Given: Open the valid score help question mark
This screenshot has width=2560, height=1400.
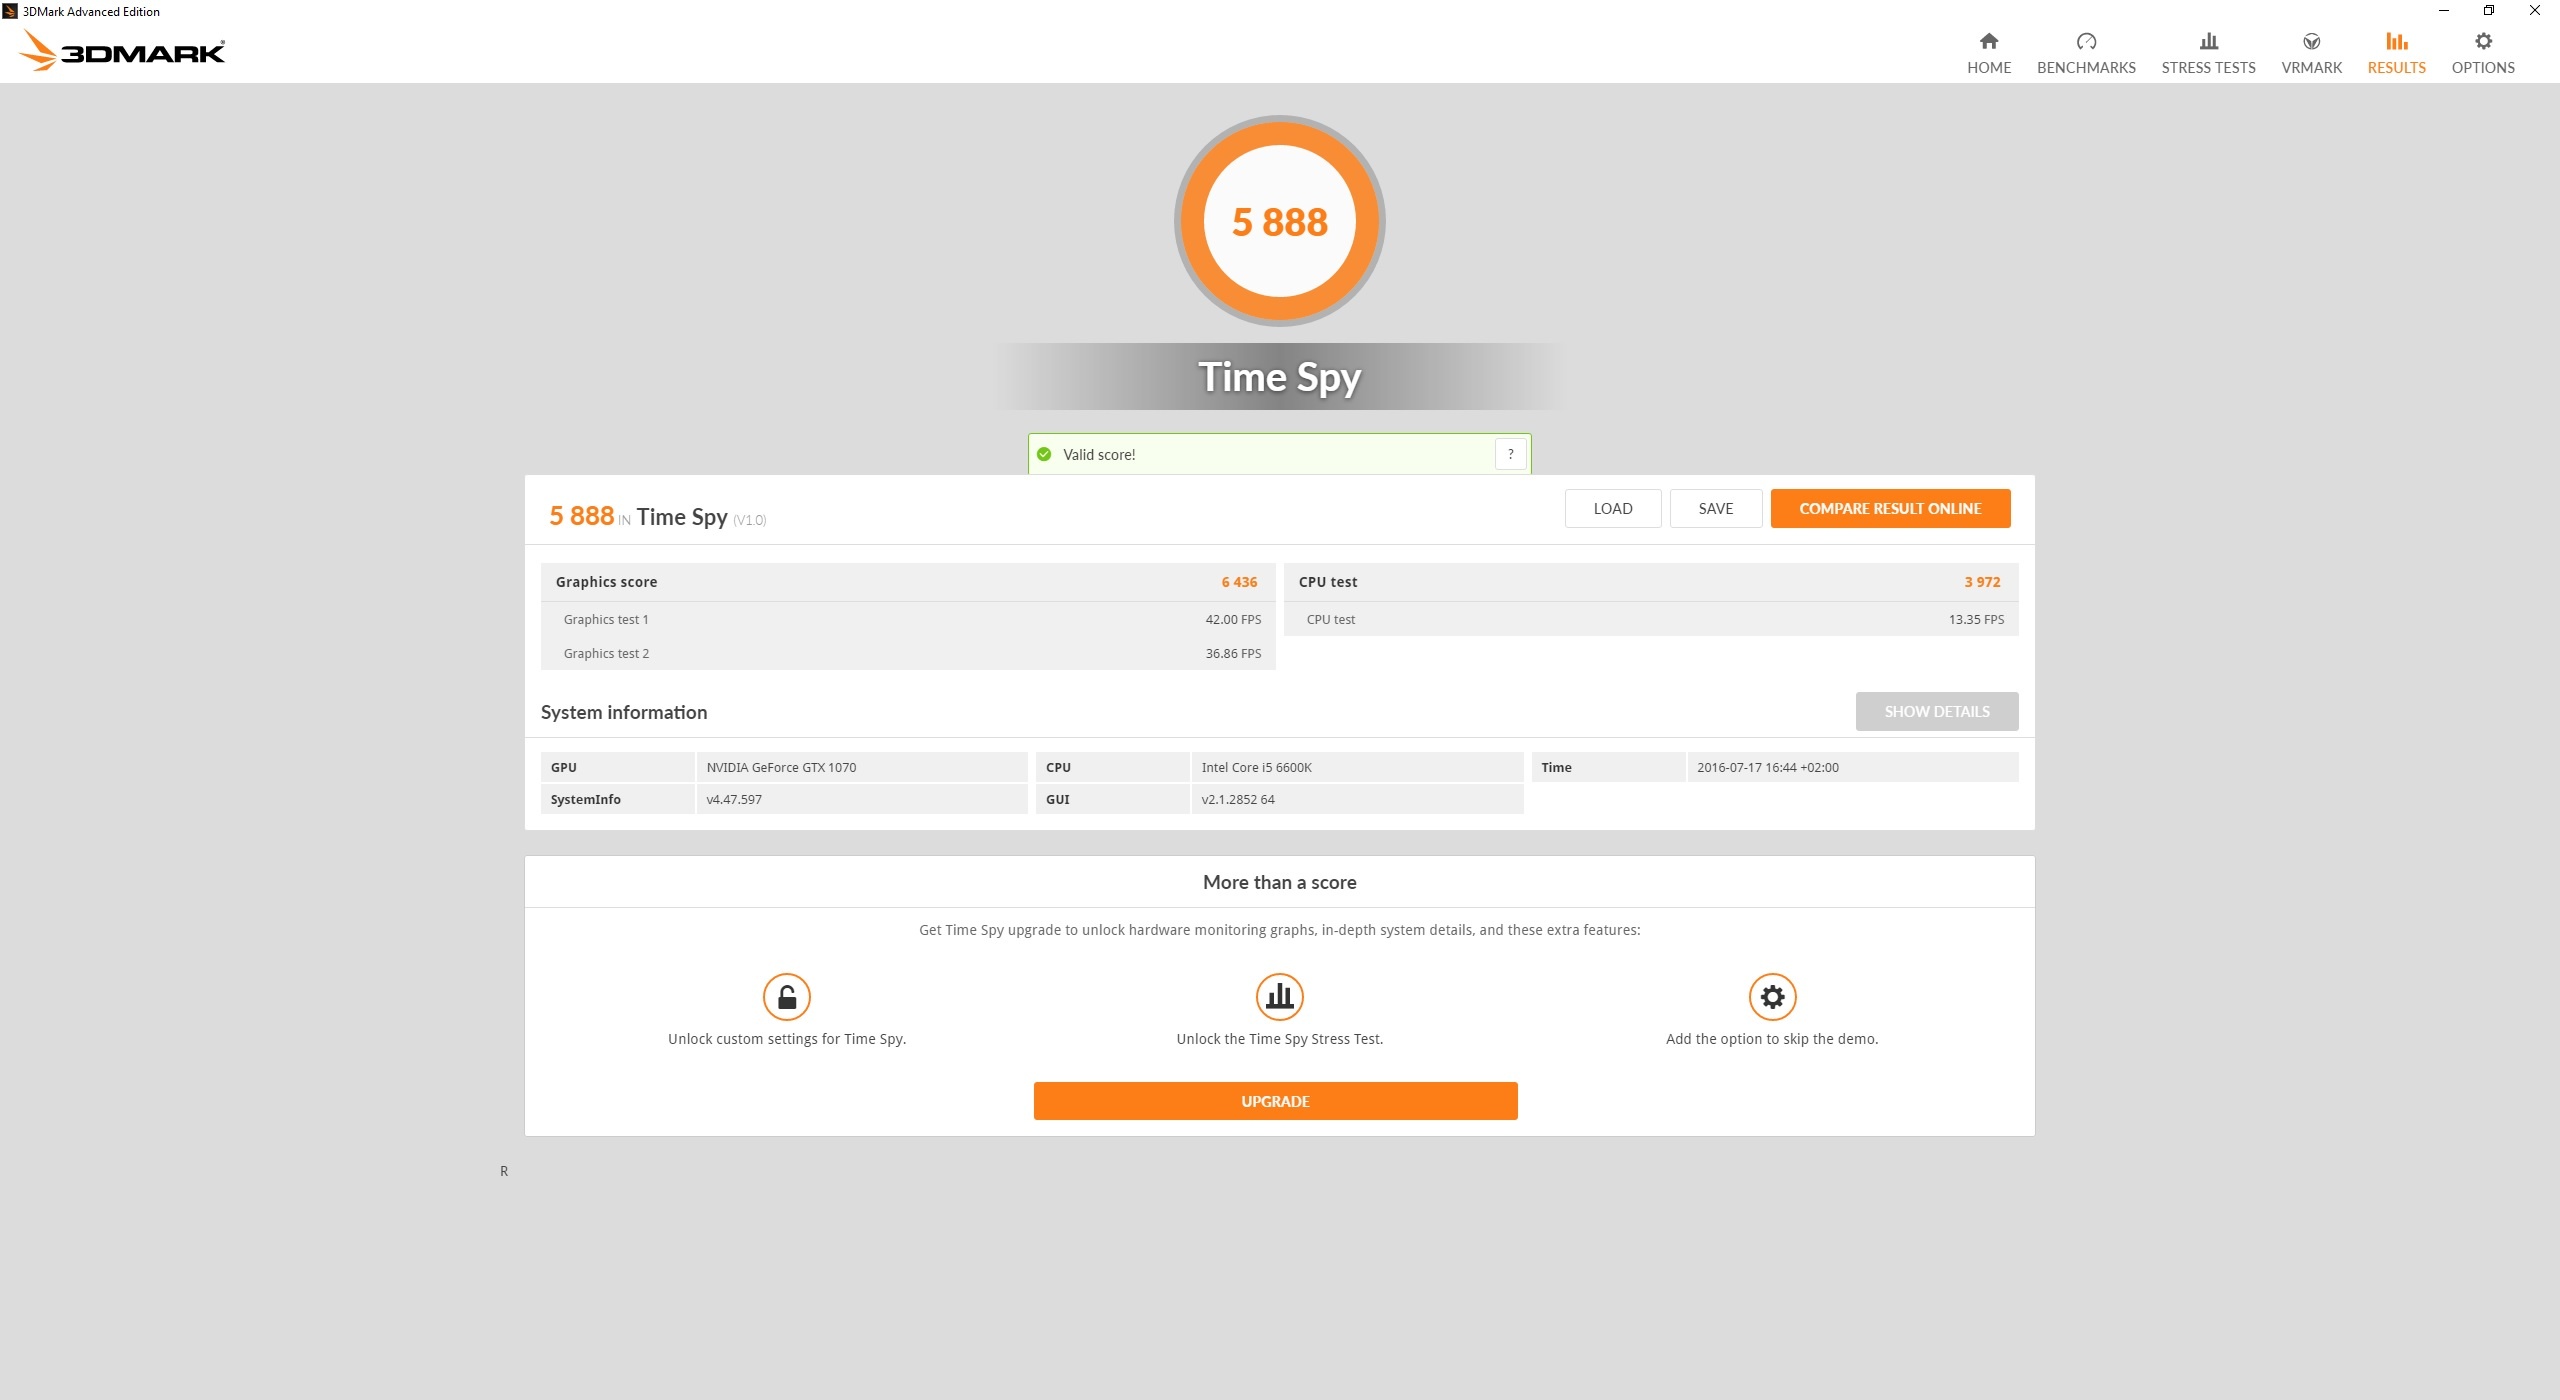Looking at the screenshot, I should coord(1510,454).
